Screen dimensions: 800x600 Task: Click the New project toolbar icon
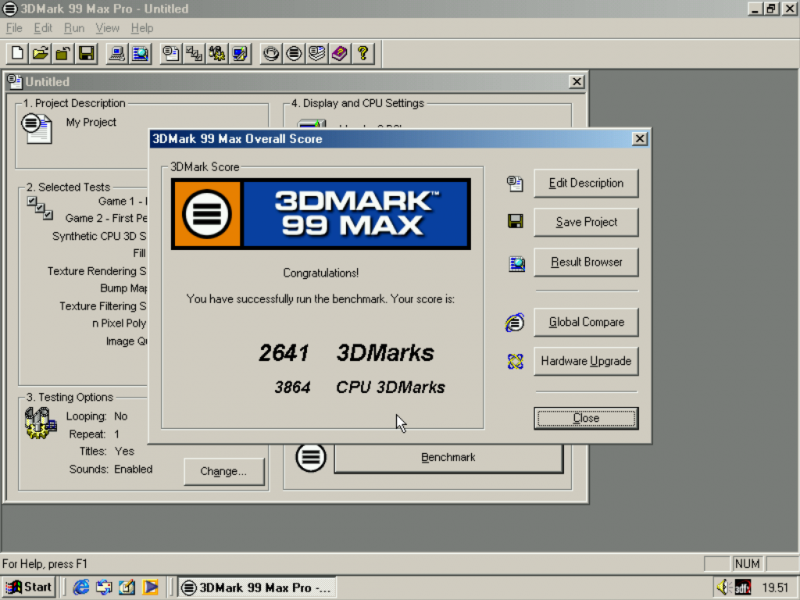point(17,53)
